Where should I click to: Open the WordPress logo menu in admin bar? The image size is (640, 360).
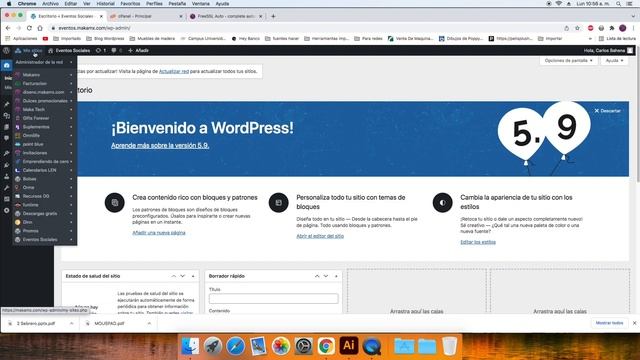click(x=6, y=51)
